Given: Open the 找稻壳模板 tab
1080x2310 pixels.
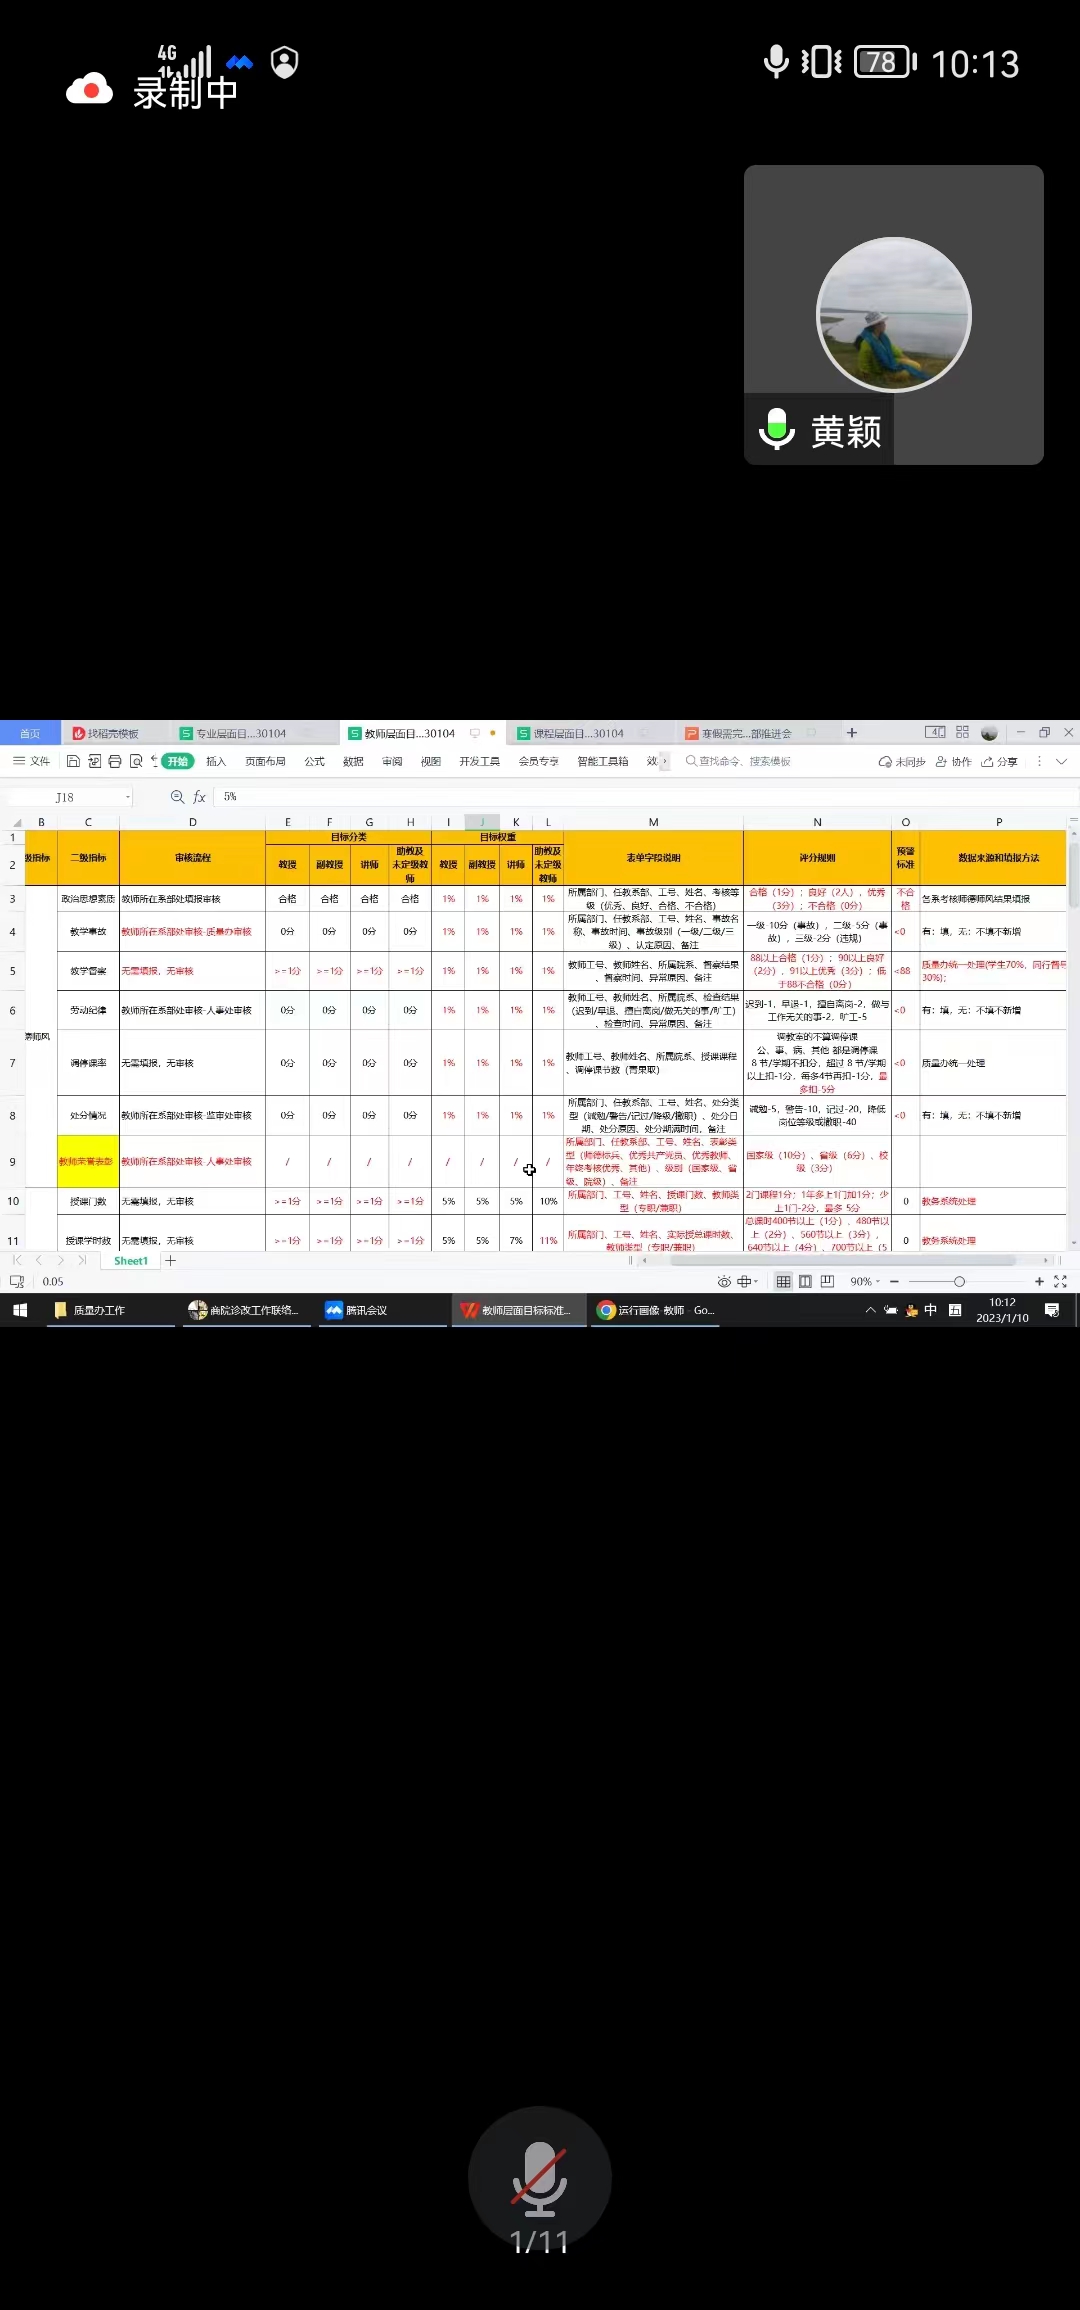Looking at the screenshot, I should [x=113, y=733].
